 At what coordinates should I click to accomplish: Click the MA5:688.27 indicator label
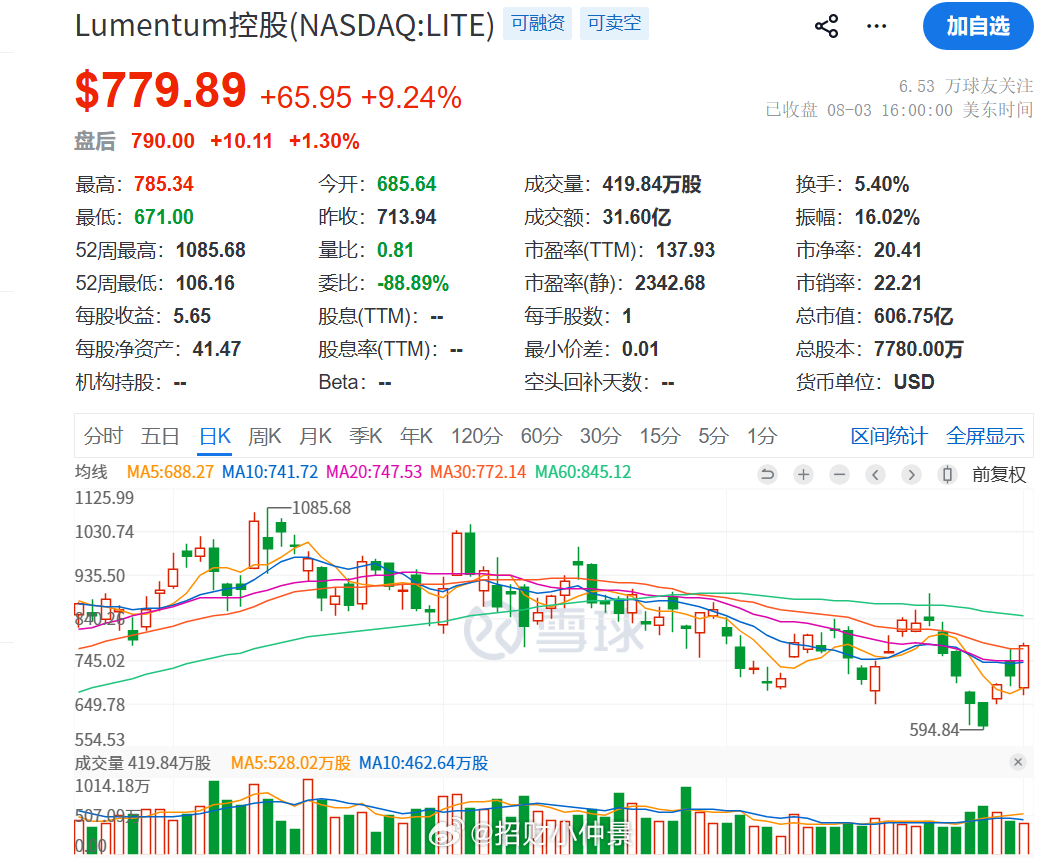[x=170, y=472]
